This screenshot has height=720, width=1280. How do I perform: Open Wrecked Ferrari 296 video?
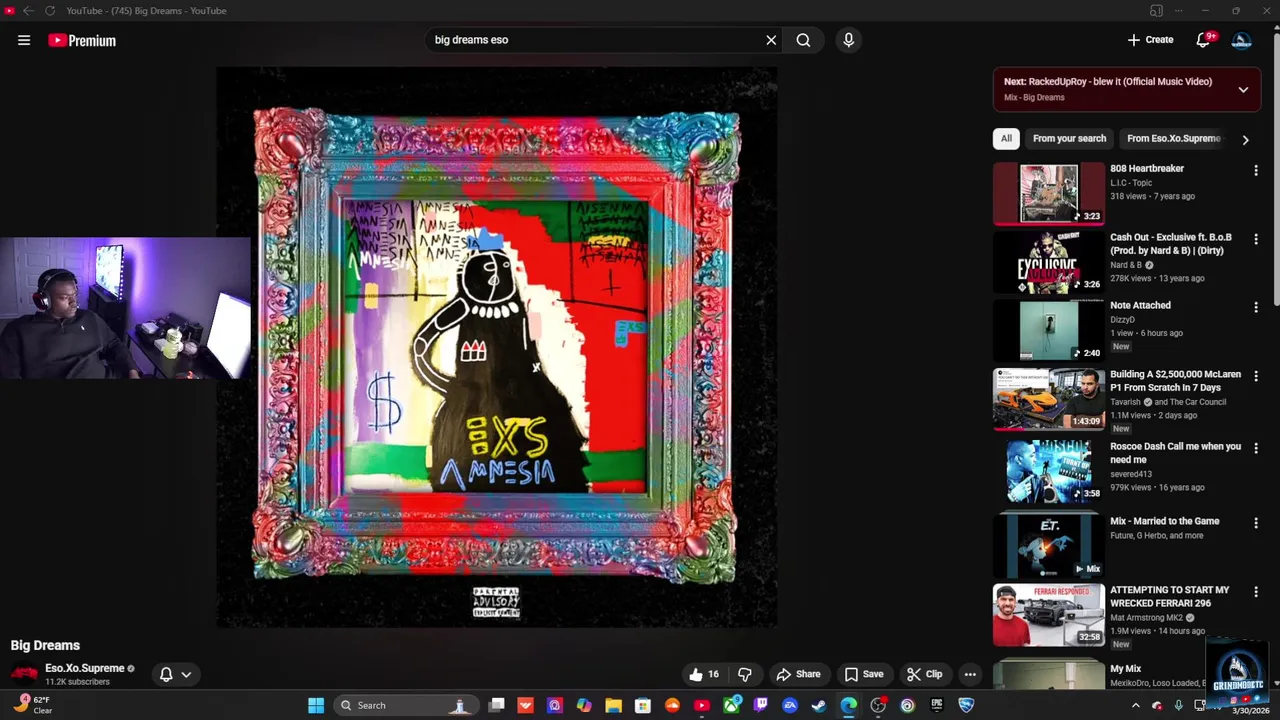[1048, 615]
